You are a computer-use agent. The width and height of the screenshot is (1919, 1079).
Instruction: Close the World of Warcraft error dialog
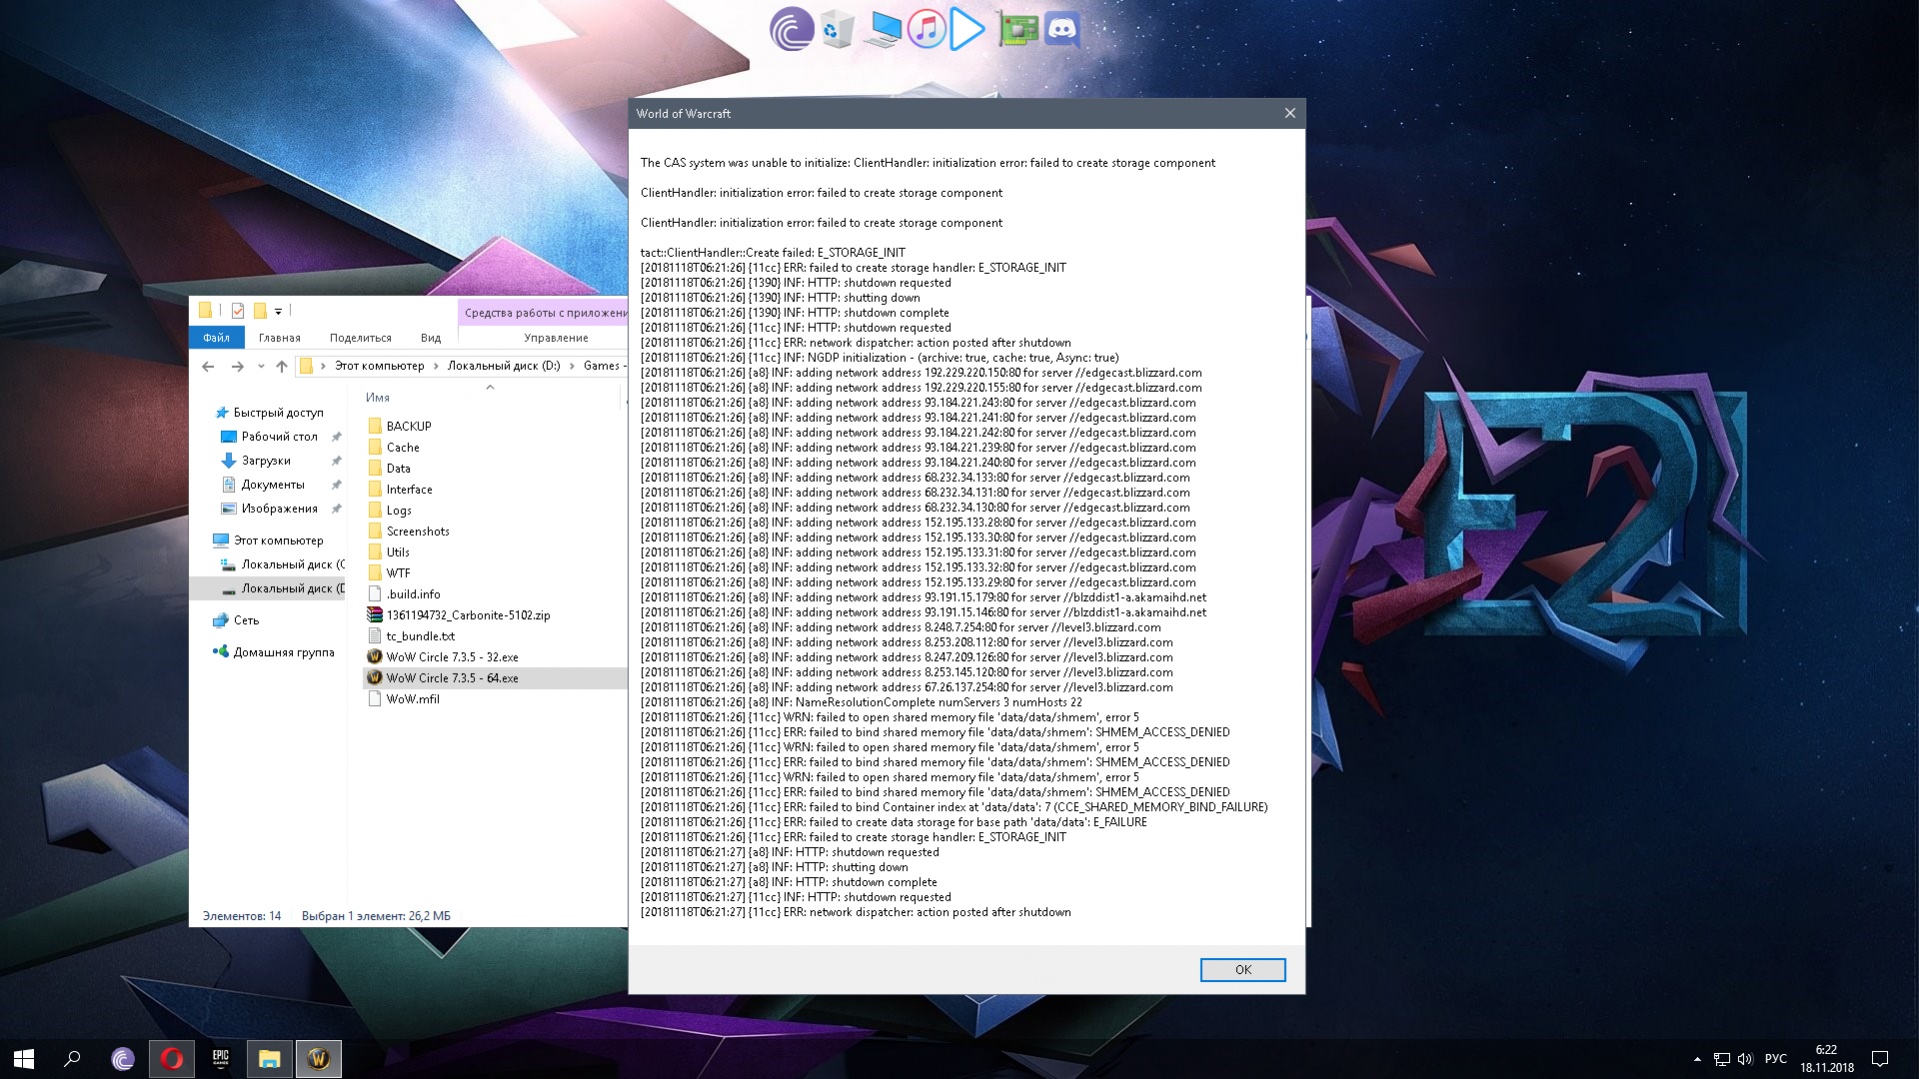point(1289,113)
